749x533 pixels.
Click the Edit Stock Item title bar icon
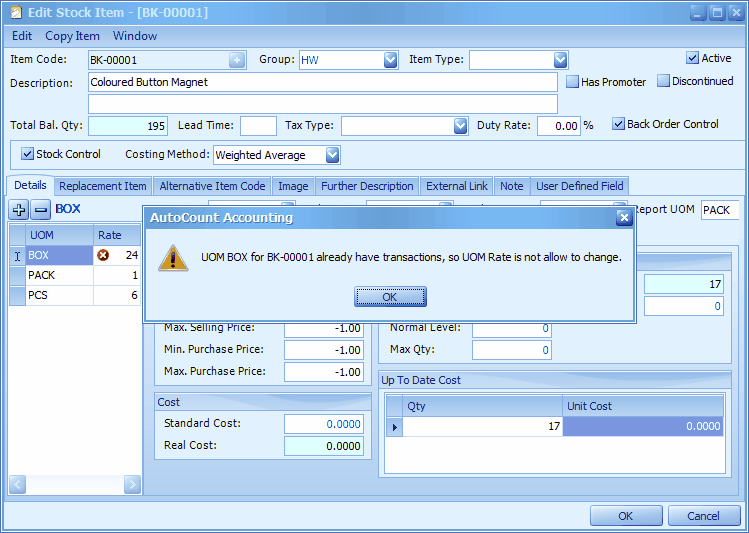[16, 12]
